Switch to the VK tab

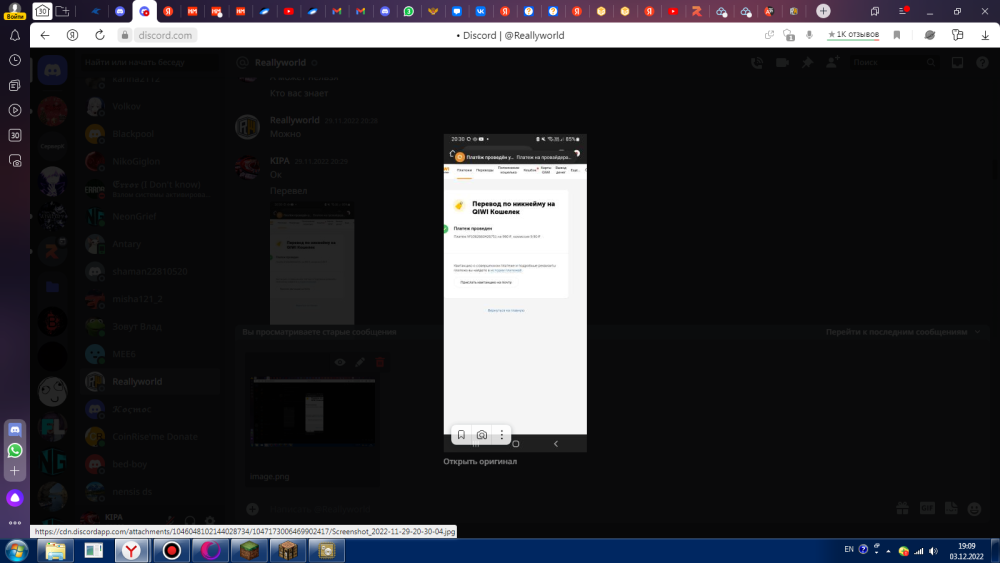click(481, 11)
